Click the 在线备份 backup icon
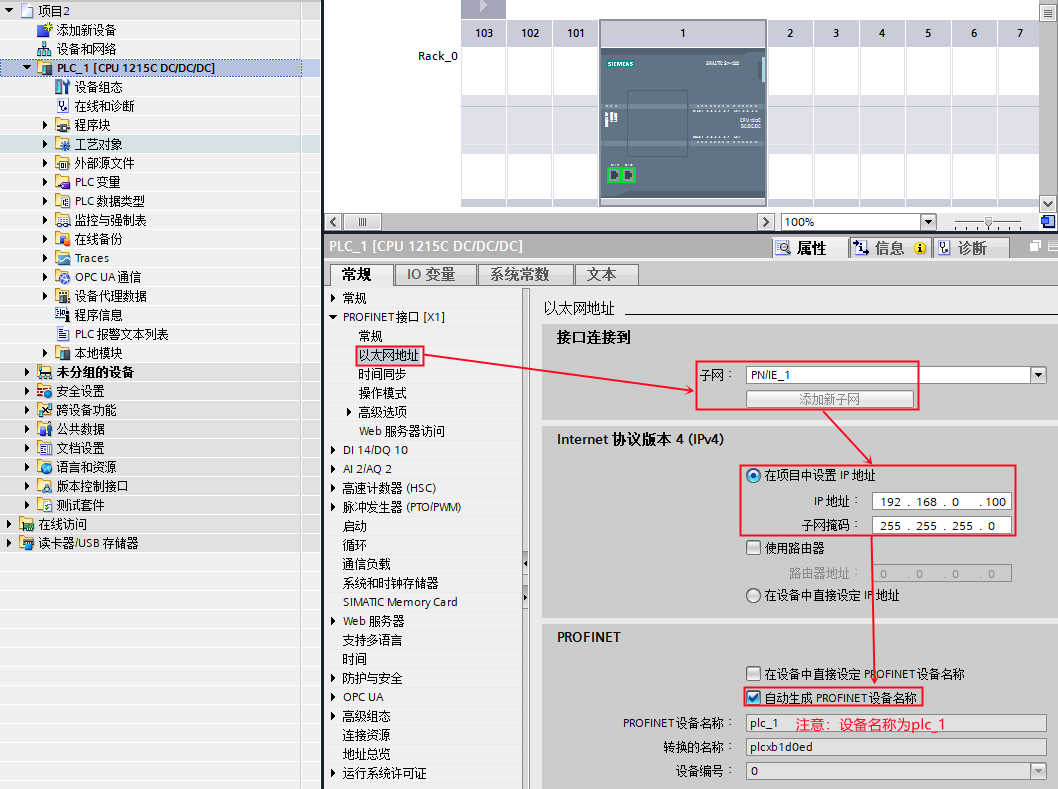The width and height of the screenshot is (1058, 789). click(x=62, y=239)
